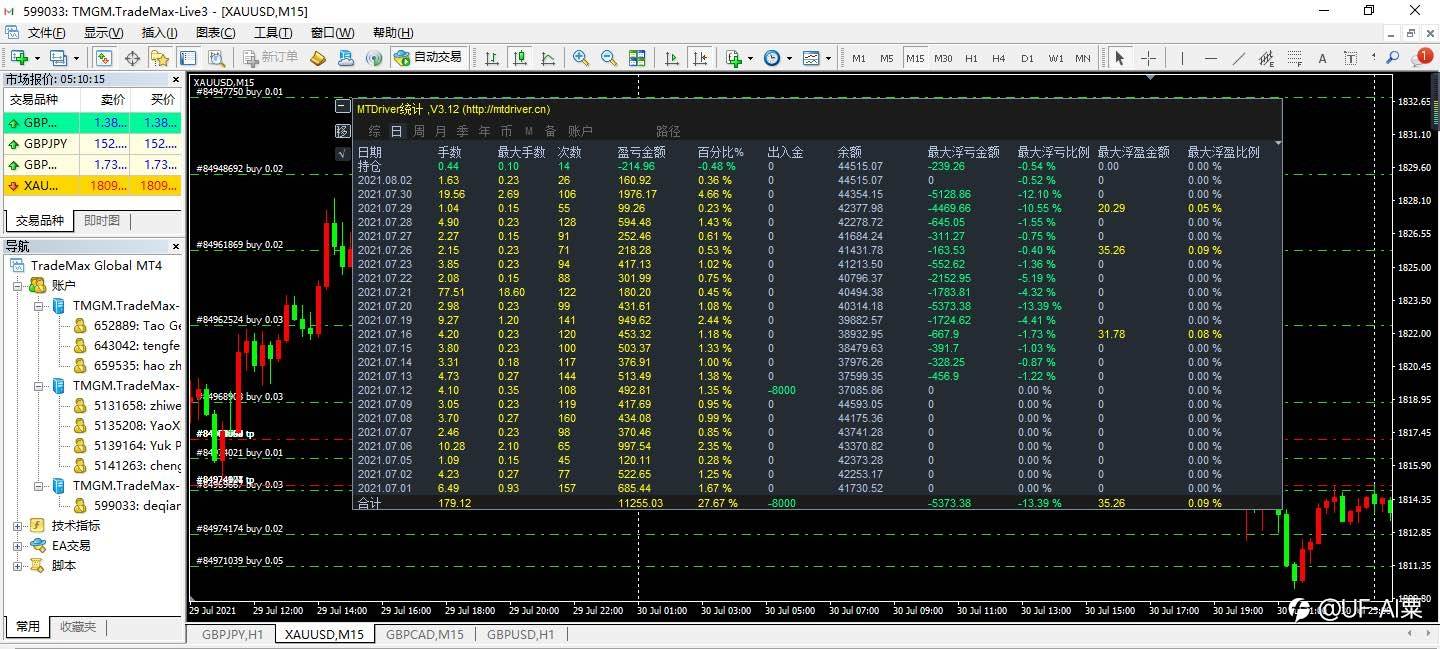Set timeframe to MN
Viewport: 1440px width, 649px height.
[x=1083, y=58]
